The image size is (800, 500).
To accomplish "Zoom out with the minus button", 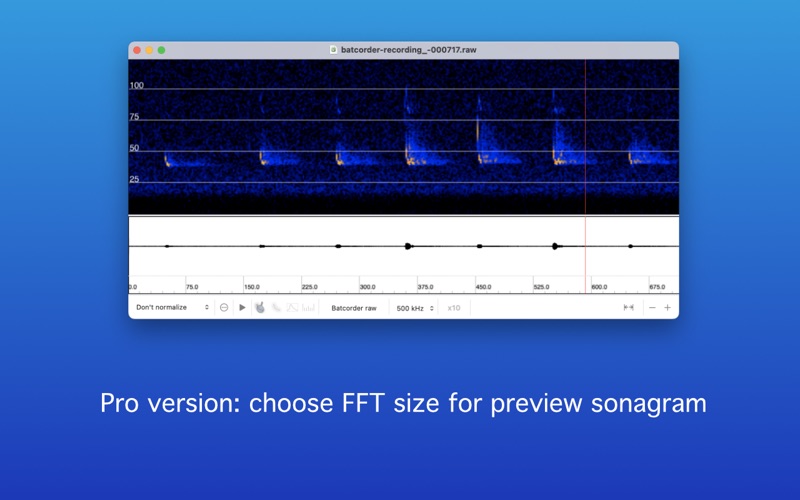I will (652, 307).
